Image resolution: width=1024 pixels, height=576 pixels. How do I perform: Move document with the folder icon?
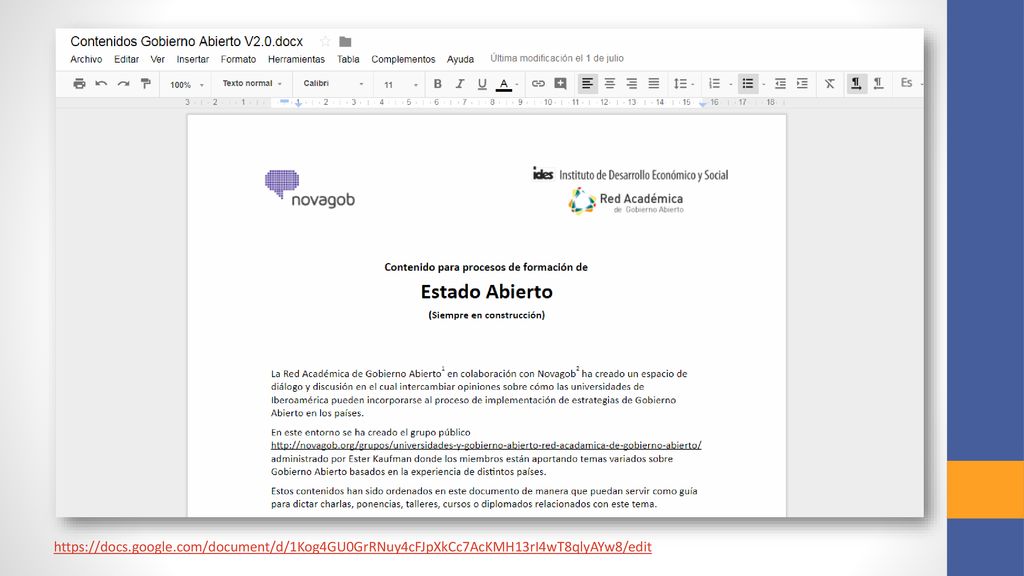point(345,42)
